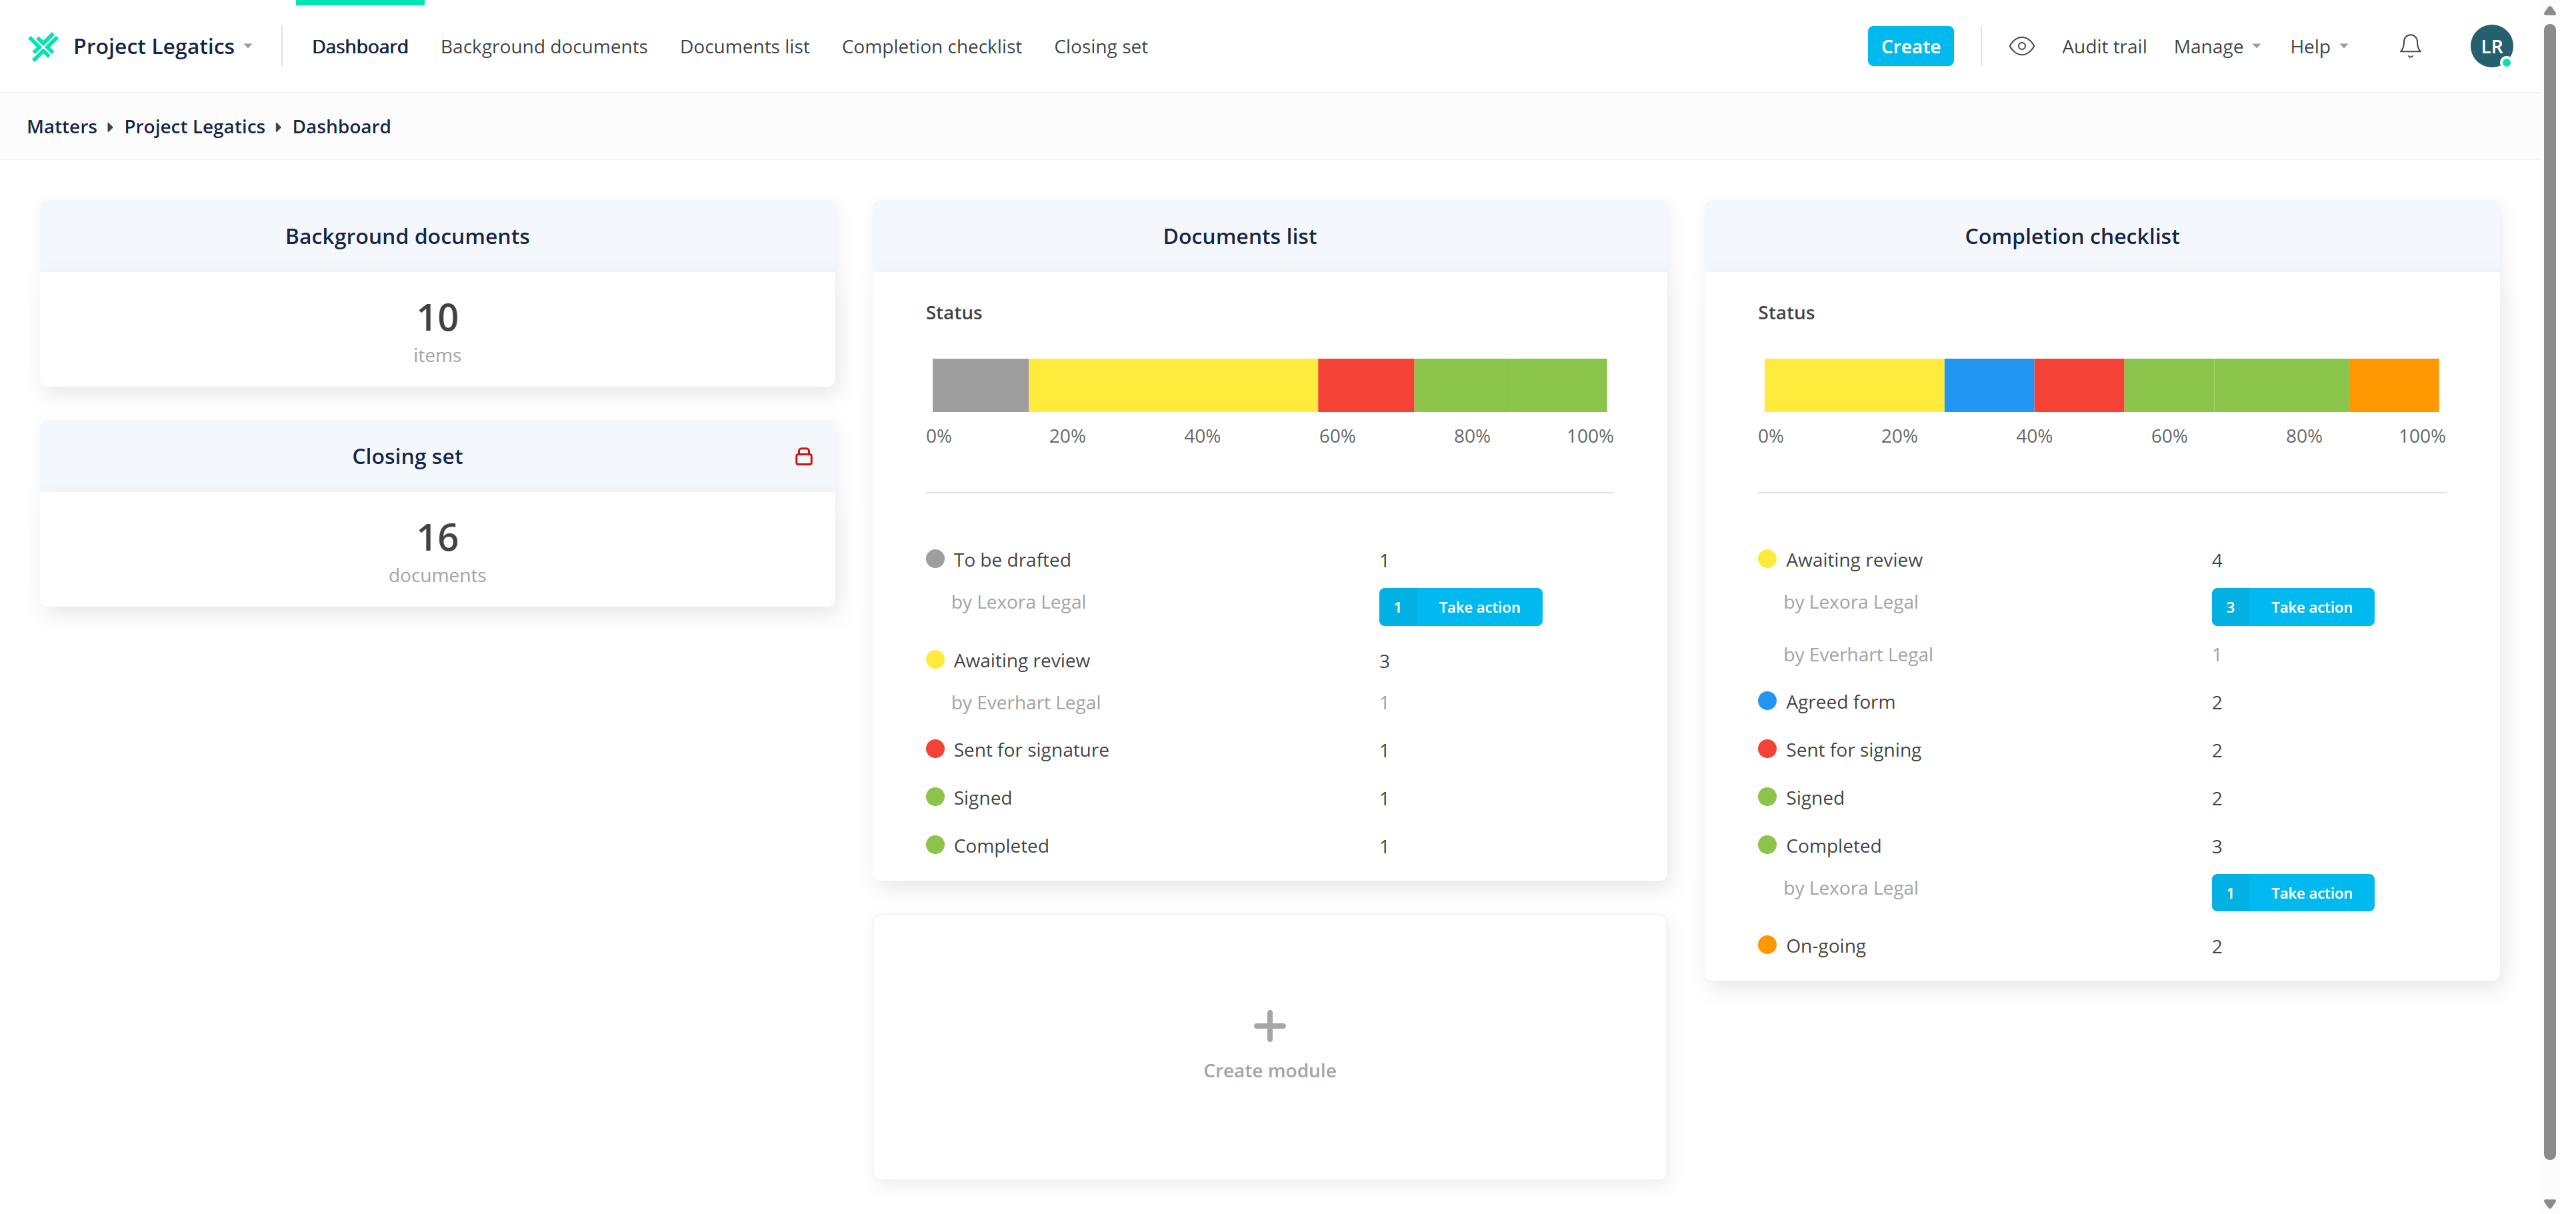This screenshot has height=1214, width=2560.
Task: Open the Background documents 10 items card
Action: [437, 329]
